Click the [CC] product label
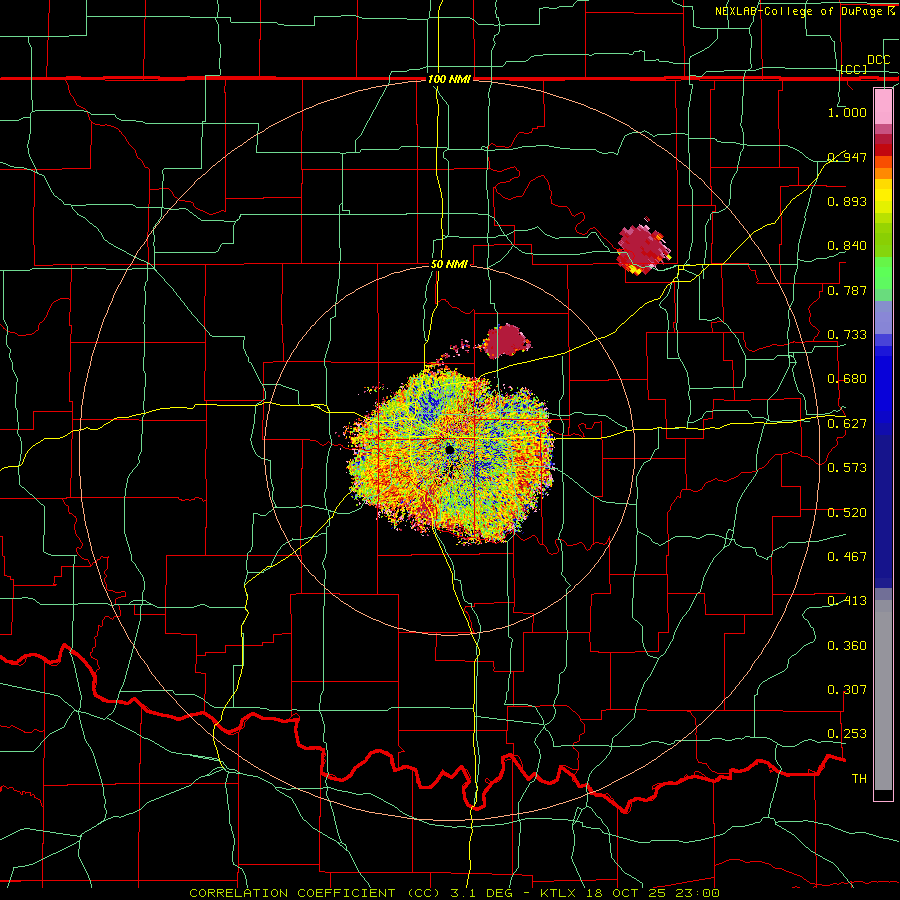Screen dimensions: 900x900 854,69
